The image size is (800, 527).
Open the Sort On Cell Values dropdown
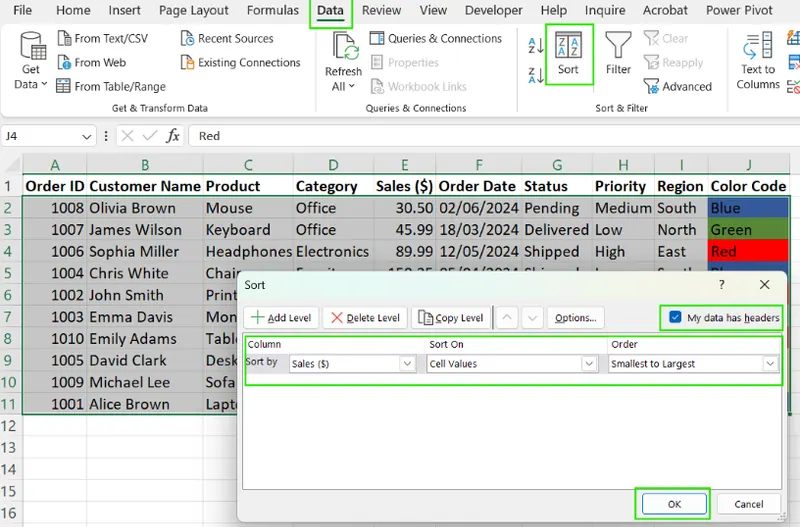point(589,364)
